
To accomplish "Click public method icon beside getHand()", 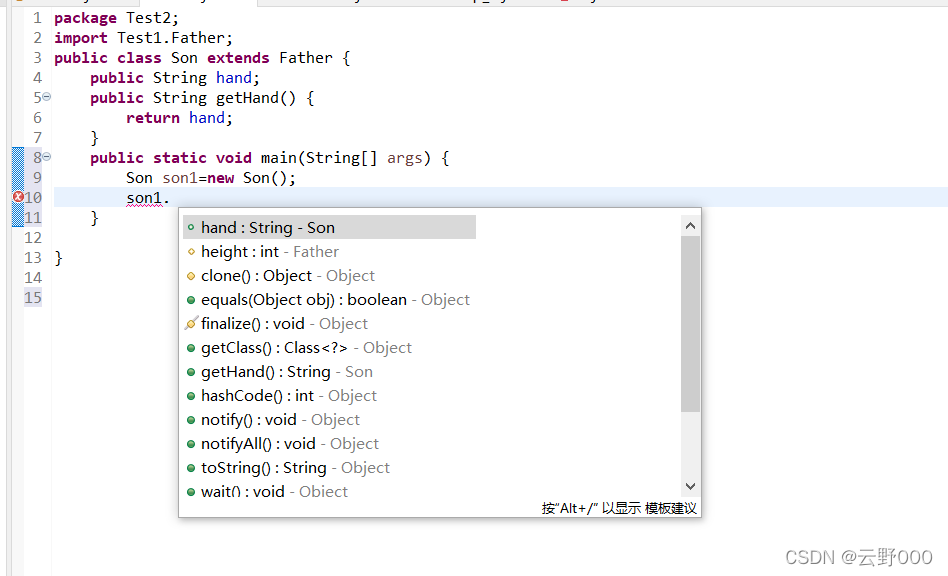I will (191, 372).
